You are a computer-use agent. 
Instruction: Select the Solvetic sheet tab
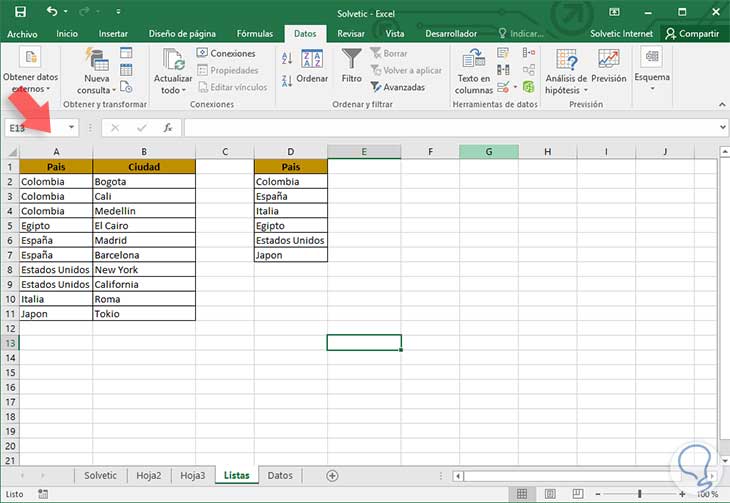pyautogui.click(x=100, y=476)
